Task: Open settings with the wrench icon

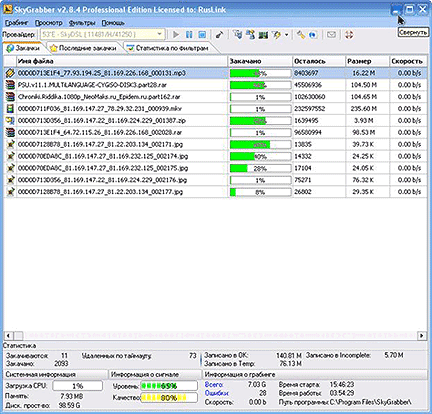Action: [301, 35]
